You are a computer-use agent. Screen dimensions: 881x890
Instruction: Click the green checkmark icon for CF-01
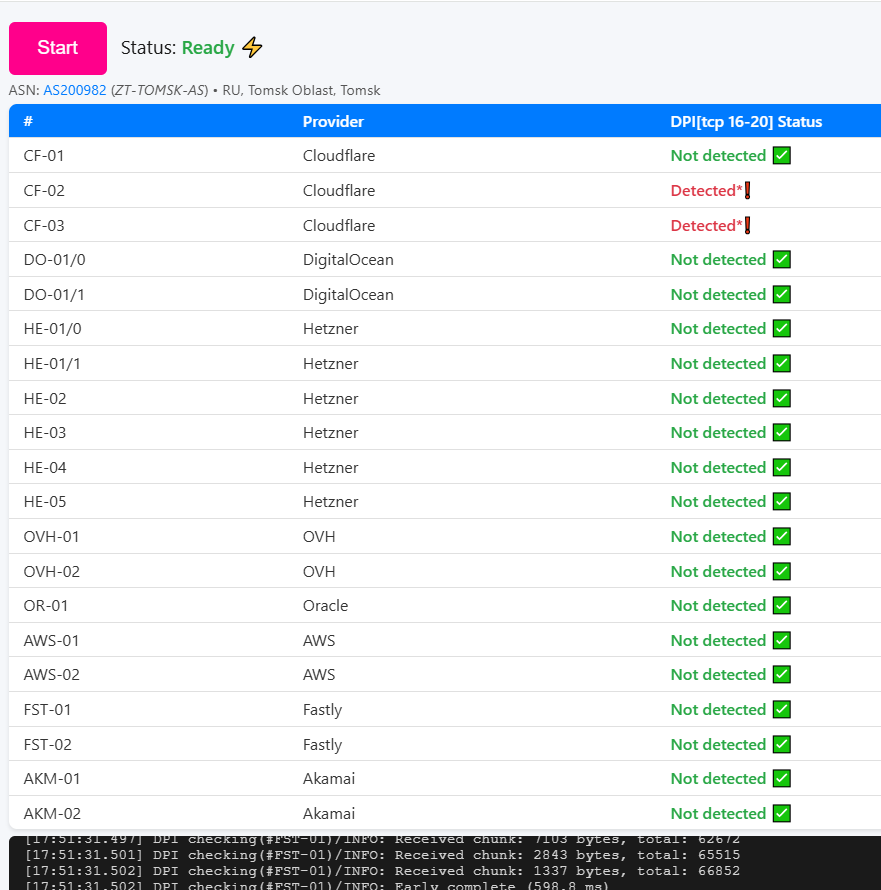tap(782, 156)
